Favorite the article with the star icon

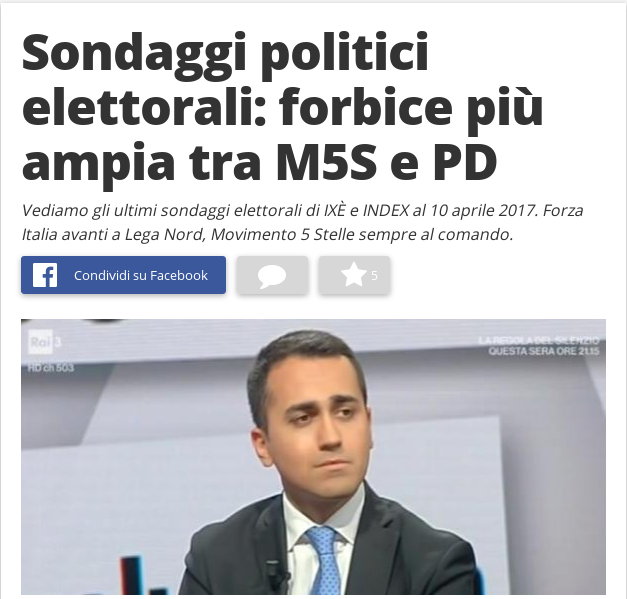tap(353, 275)
